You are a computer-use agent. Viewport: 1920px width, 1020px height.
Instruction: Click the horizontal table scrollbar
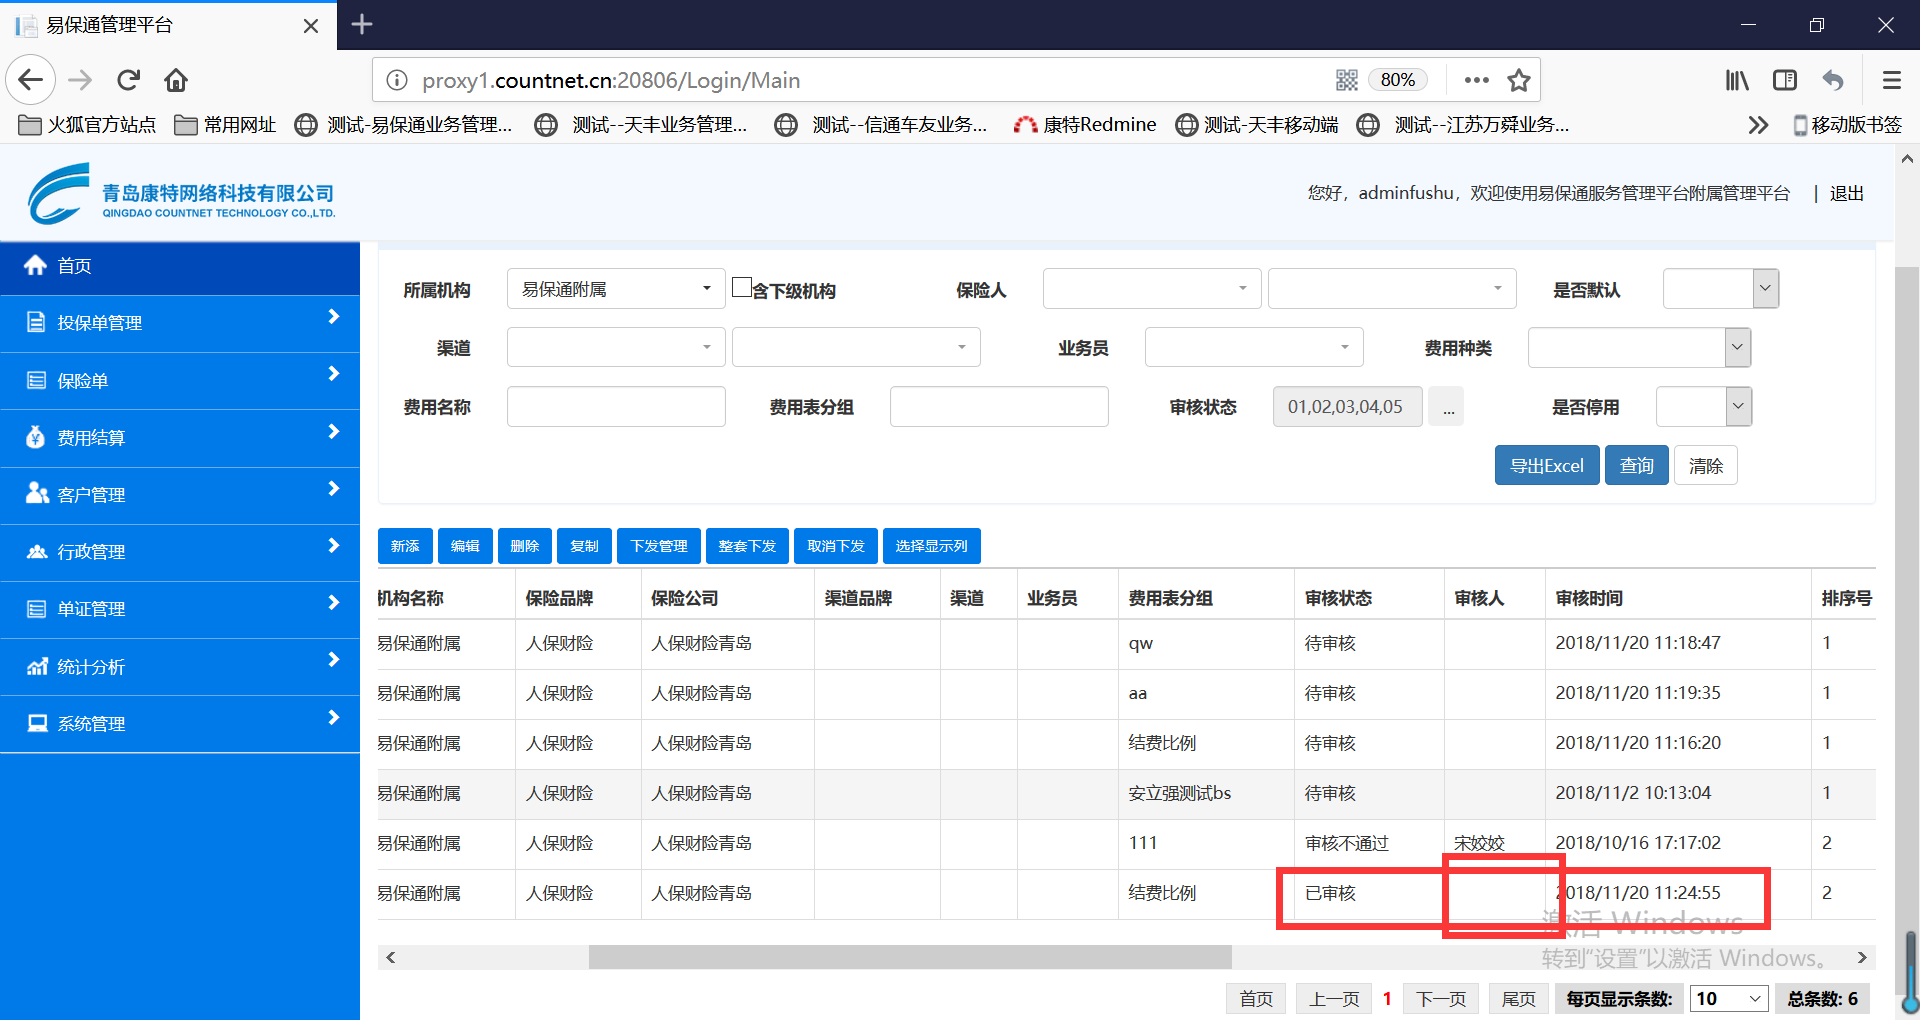910,958
